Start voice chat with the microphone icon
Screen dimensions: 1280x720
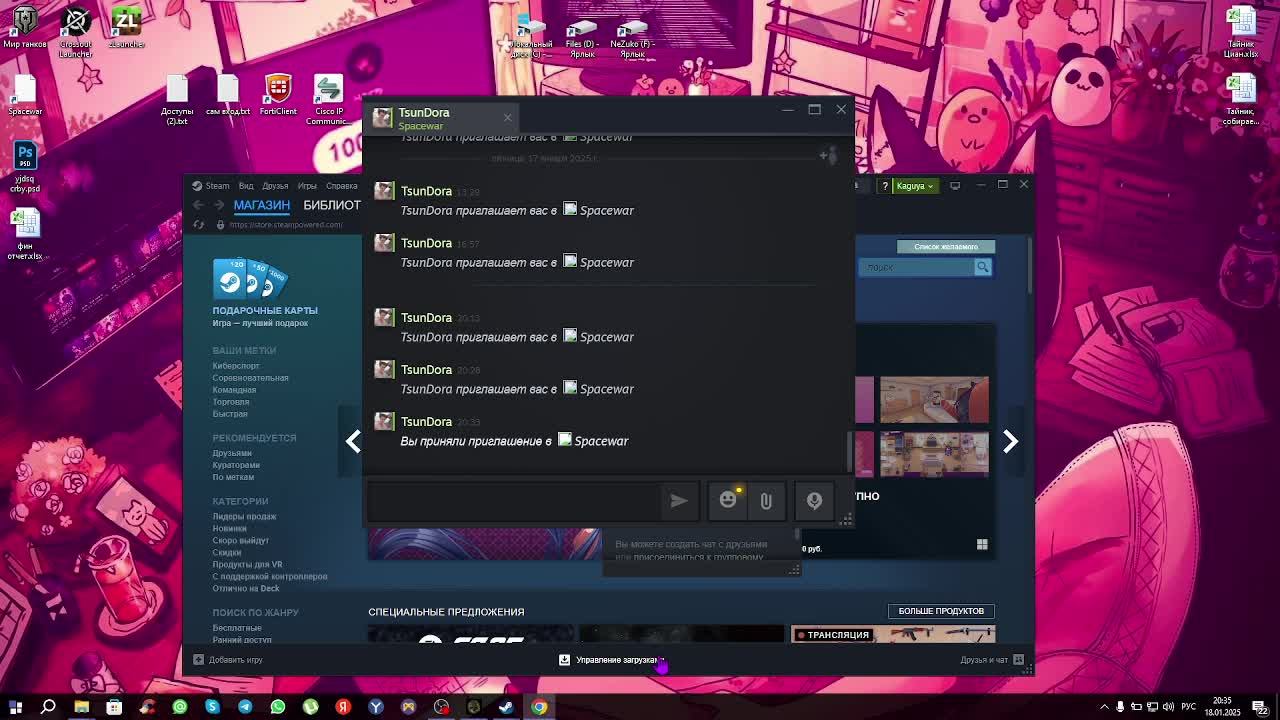coord(814,501)
